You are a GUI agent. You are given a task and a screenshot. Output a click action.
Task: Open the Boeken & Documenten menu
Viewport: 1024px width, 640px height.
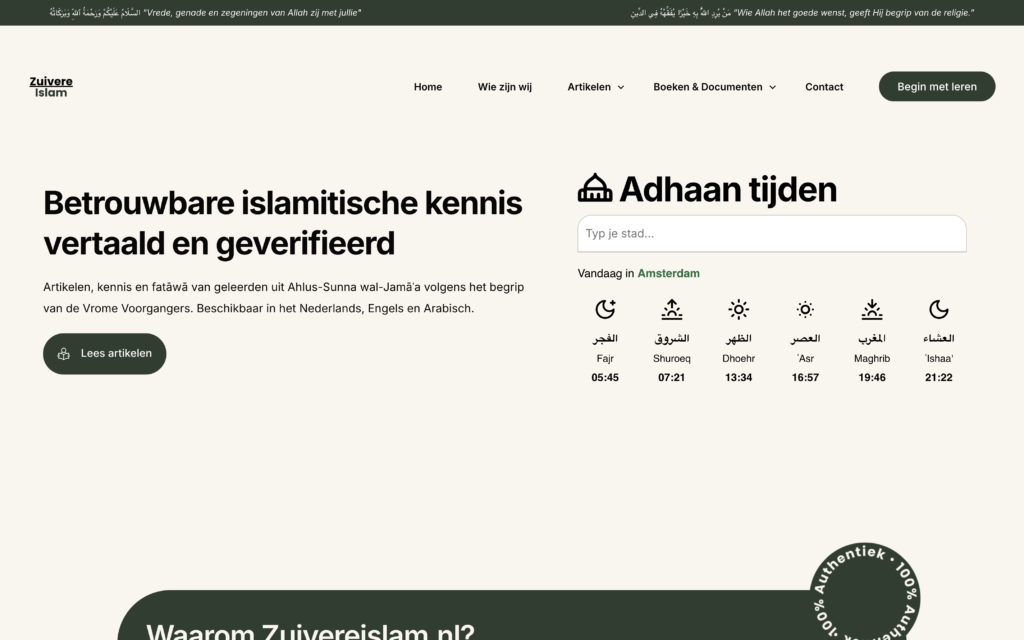pos(708,87)
